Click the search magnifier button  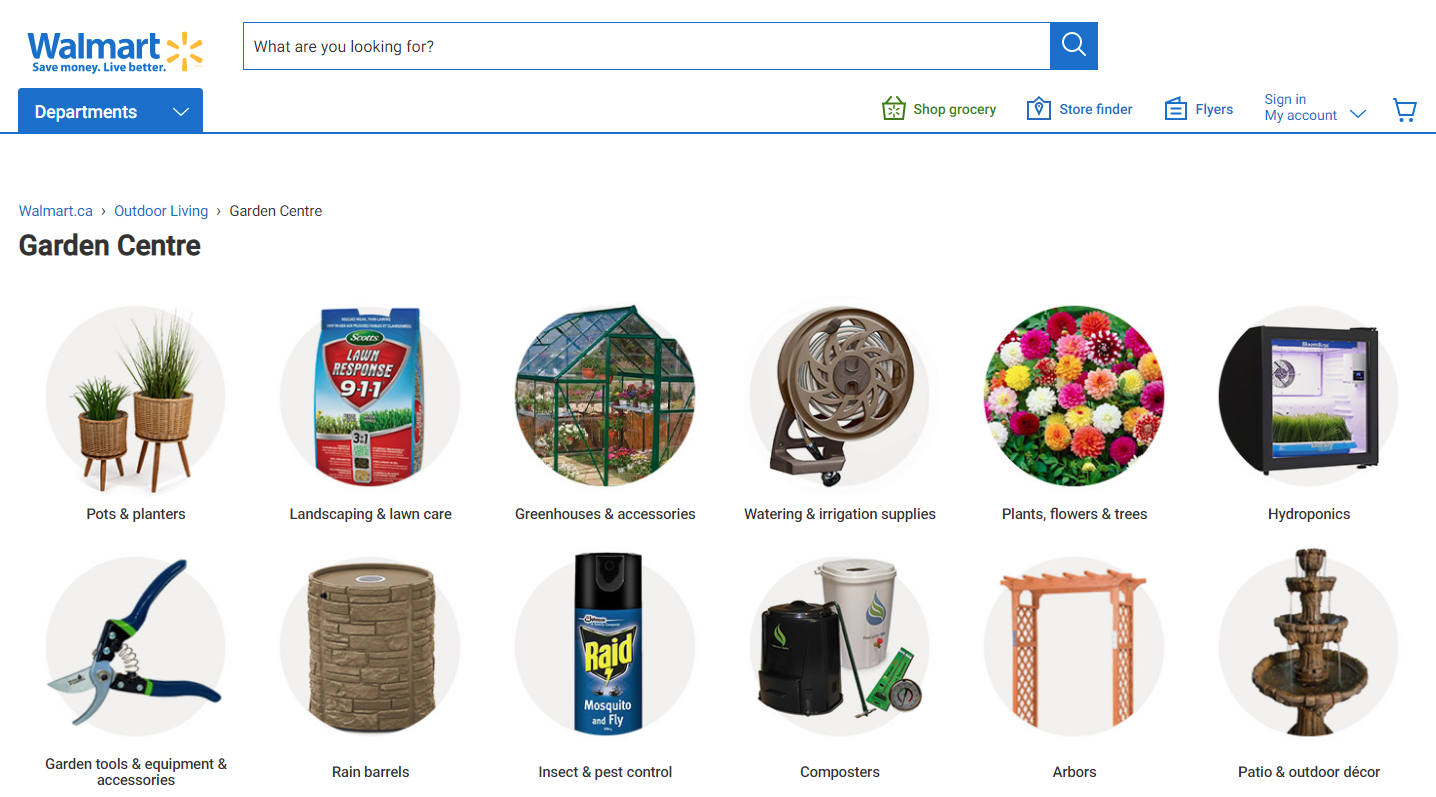(1073, 46)
